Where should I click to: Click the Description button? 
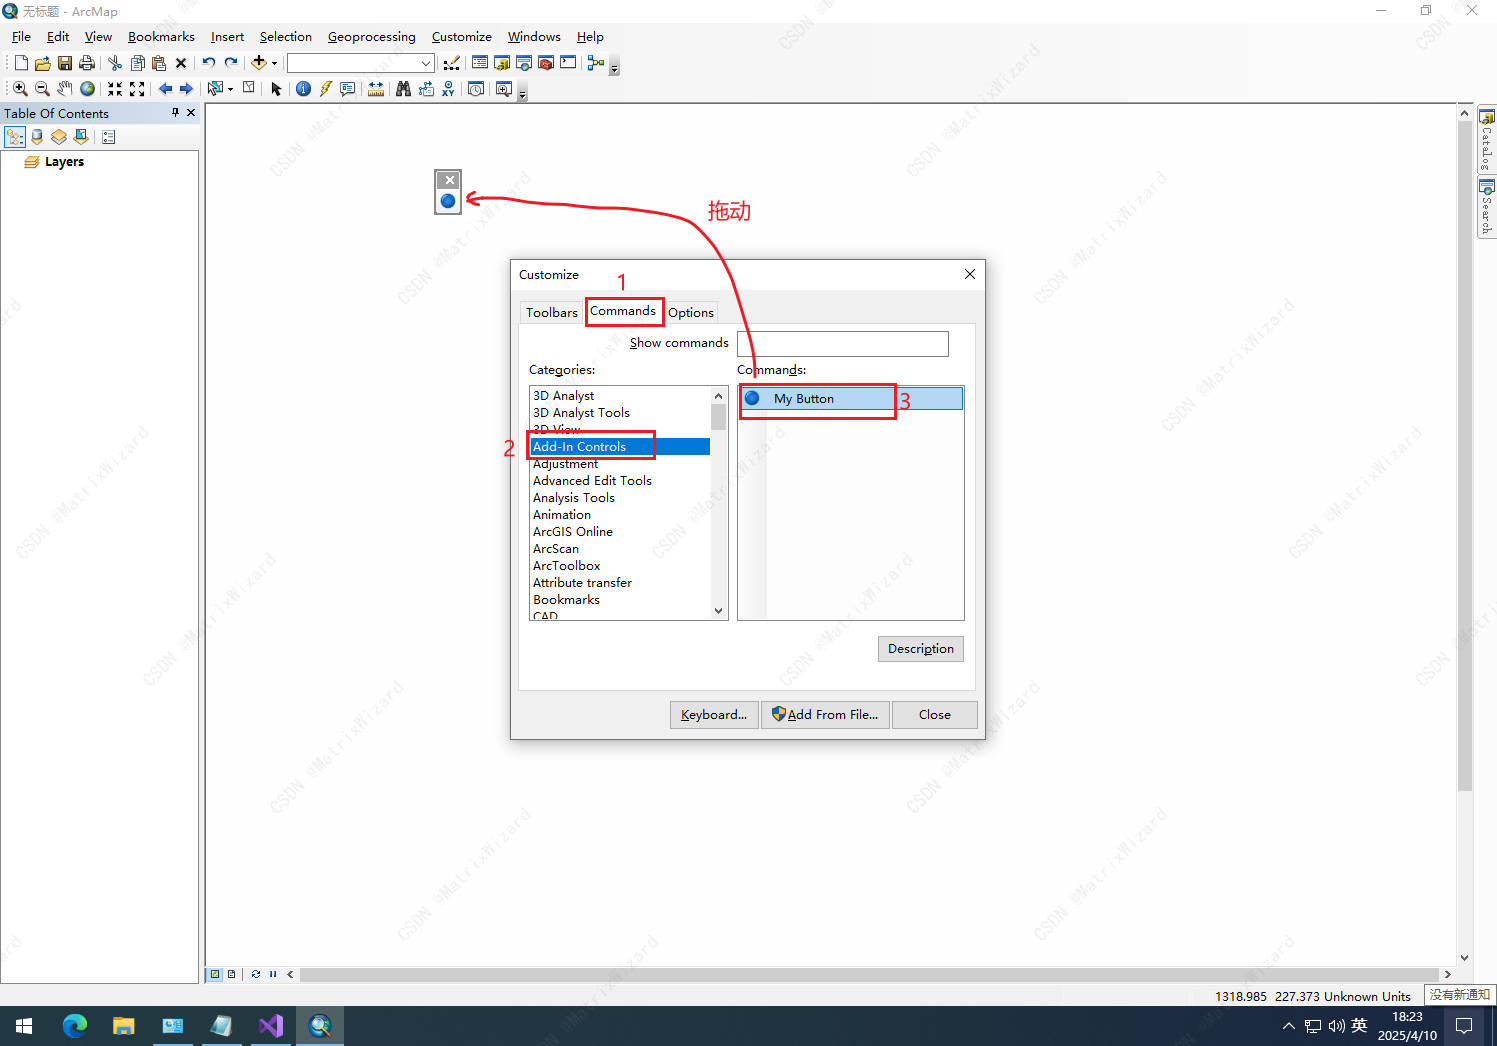(921, 649)
